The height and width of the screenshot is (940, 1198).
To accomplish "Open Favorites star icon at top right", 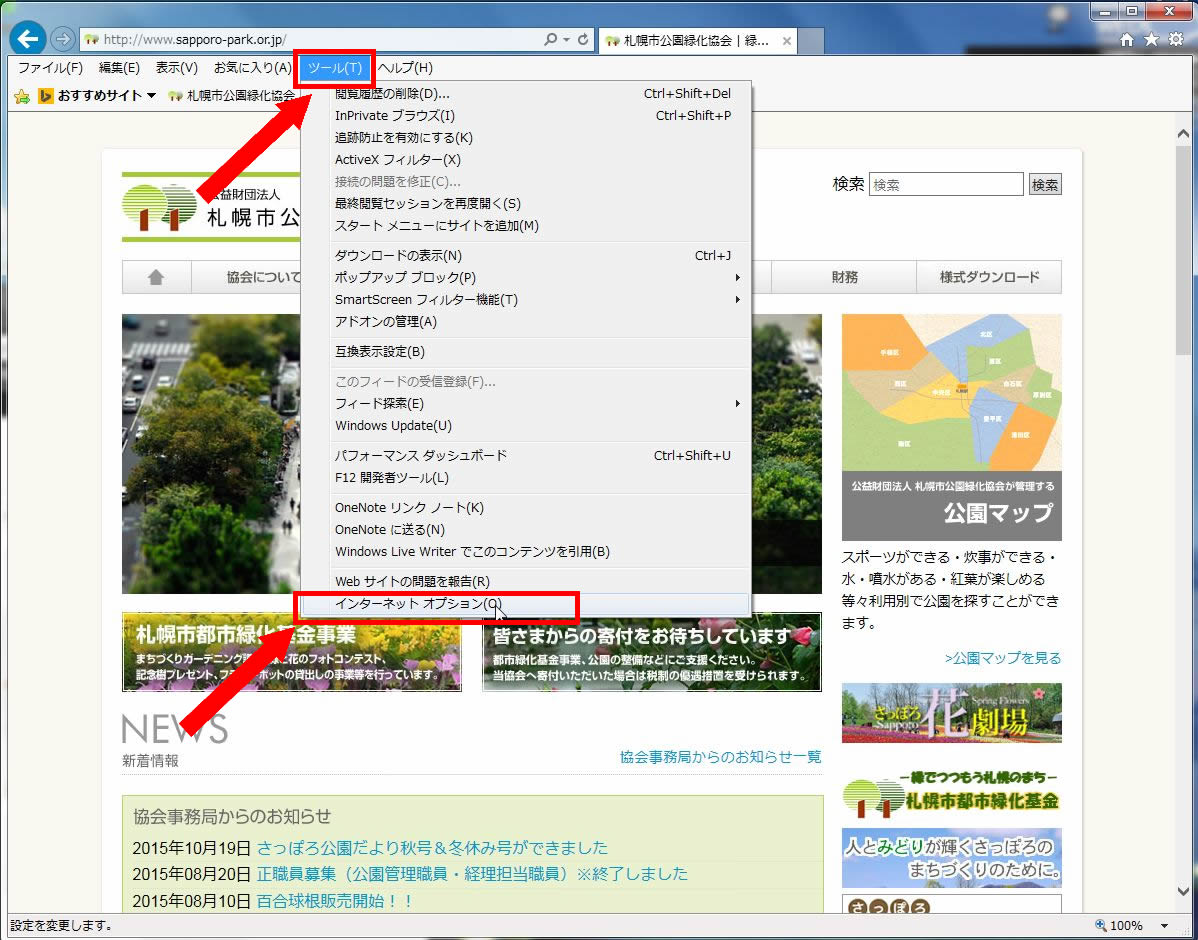I will click(1151, 40).
